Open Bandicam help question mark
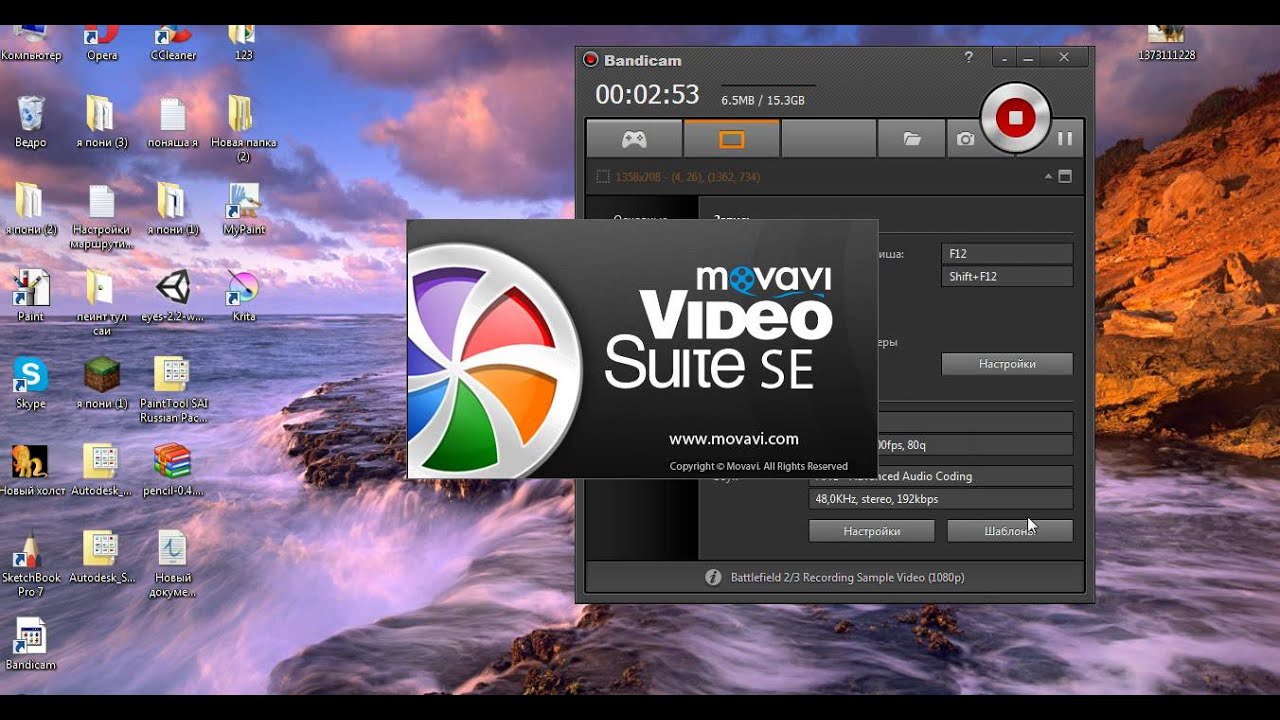This screenshot has width=1280, height=720. point(968,58)
